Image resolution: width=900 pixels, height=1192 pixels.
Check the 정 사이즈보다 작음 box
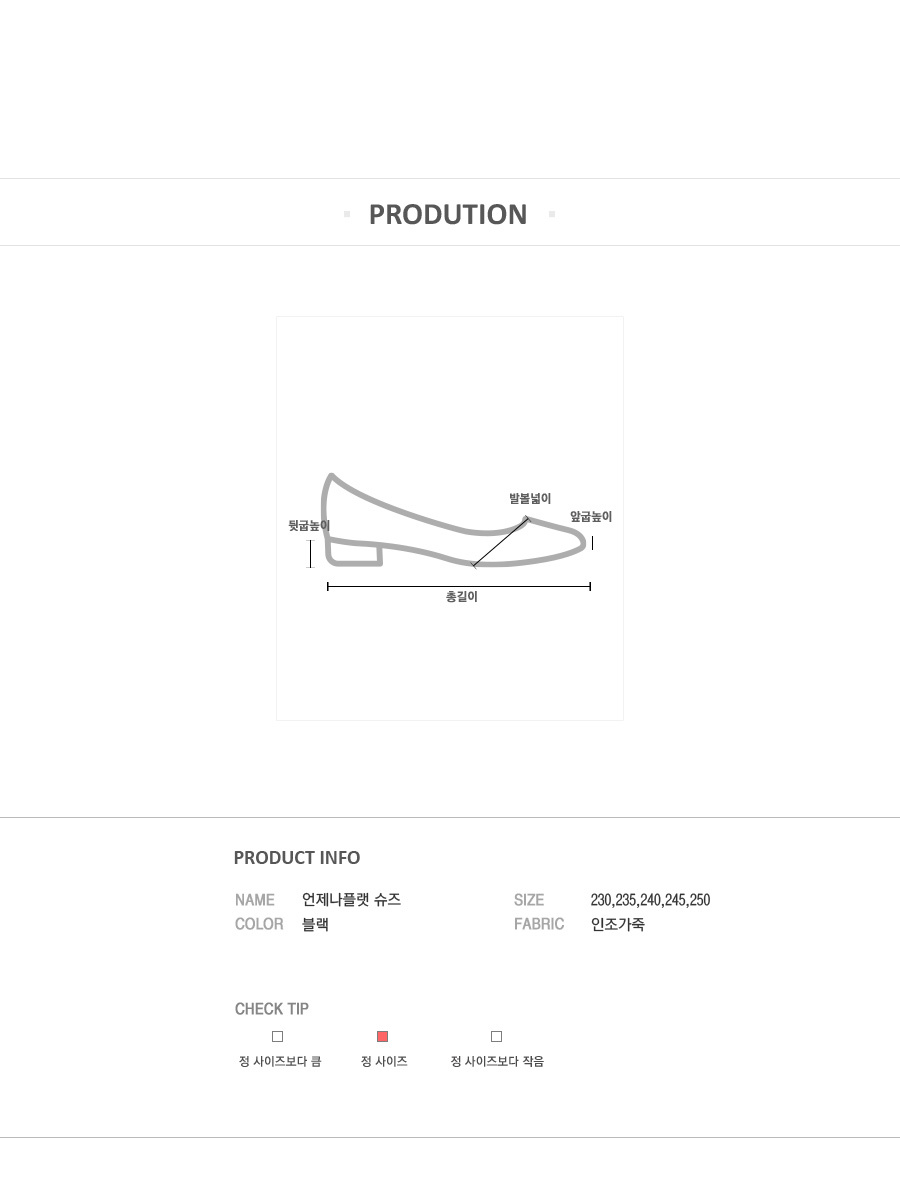(496, 1036)
